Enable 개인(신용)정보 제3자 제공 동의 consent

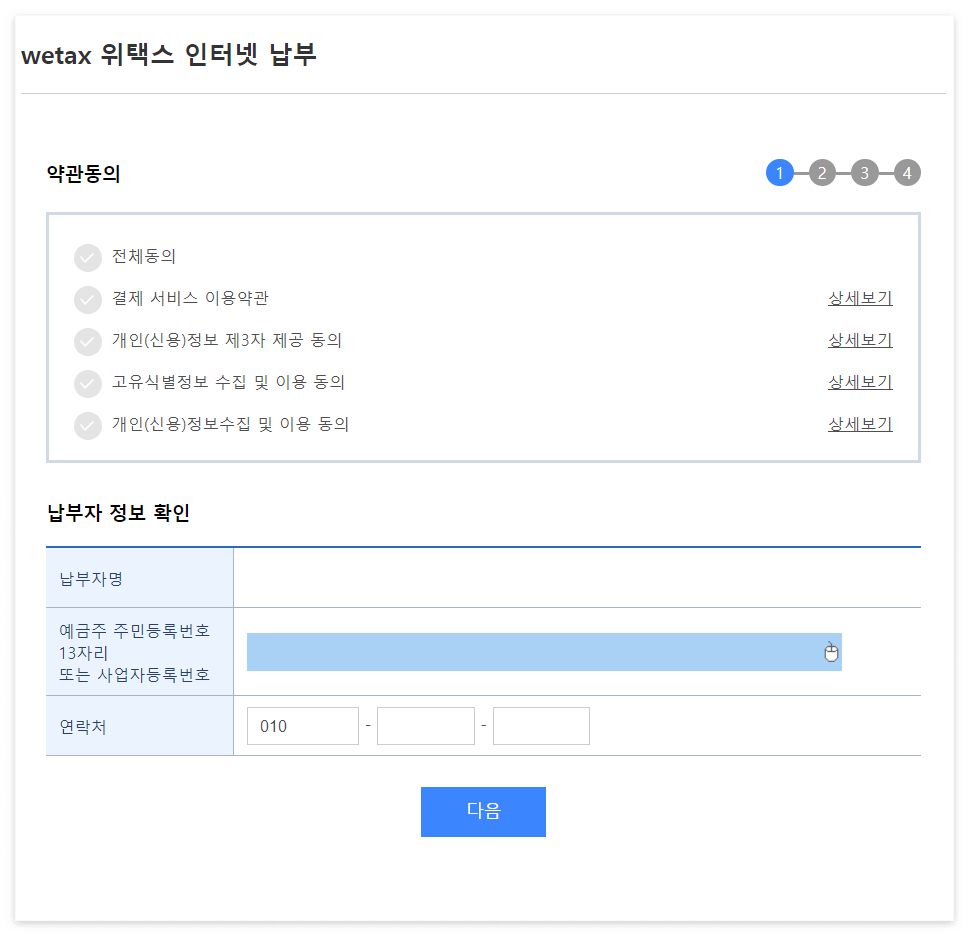87,341
